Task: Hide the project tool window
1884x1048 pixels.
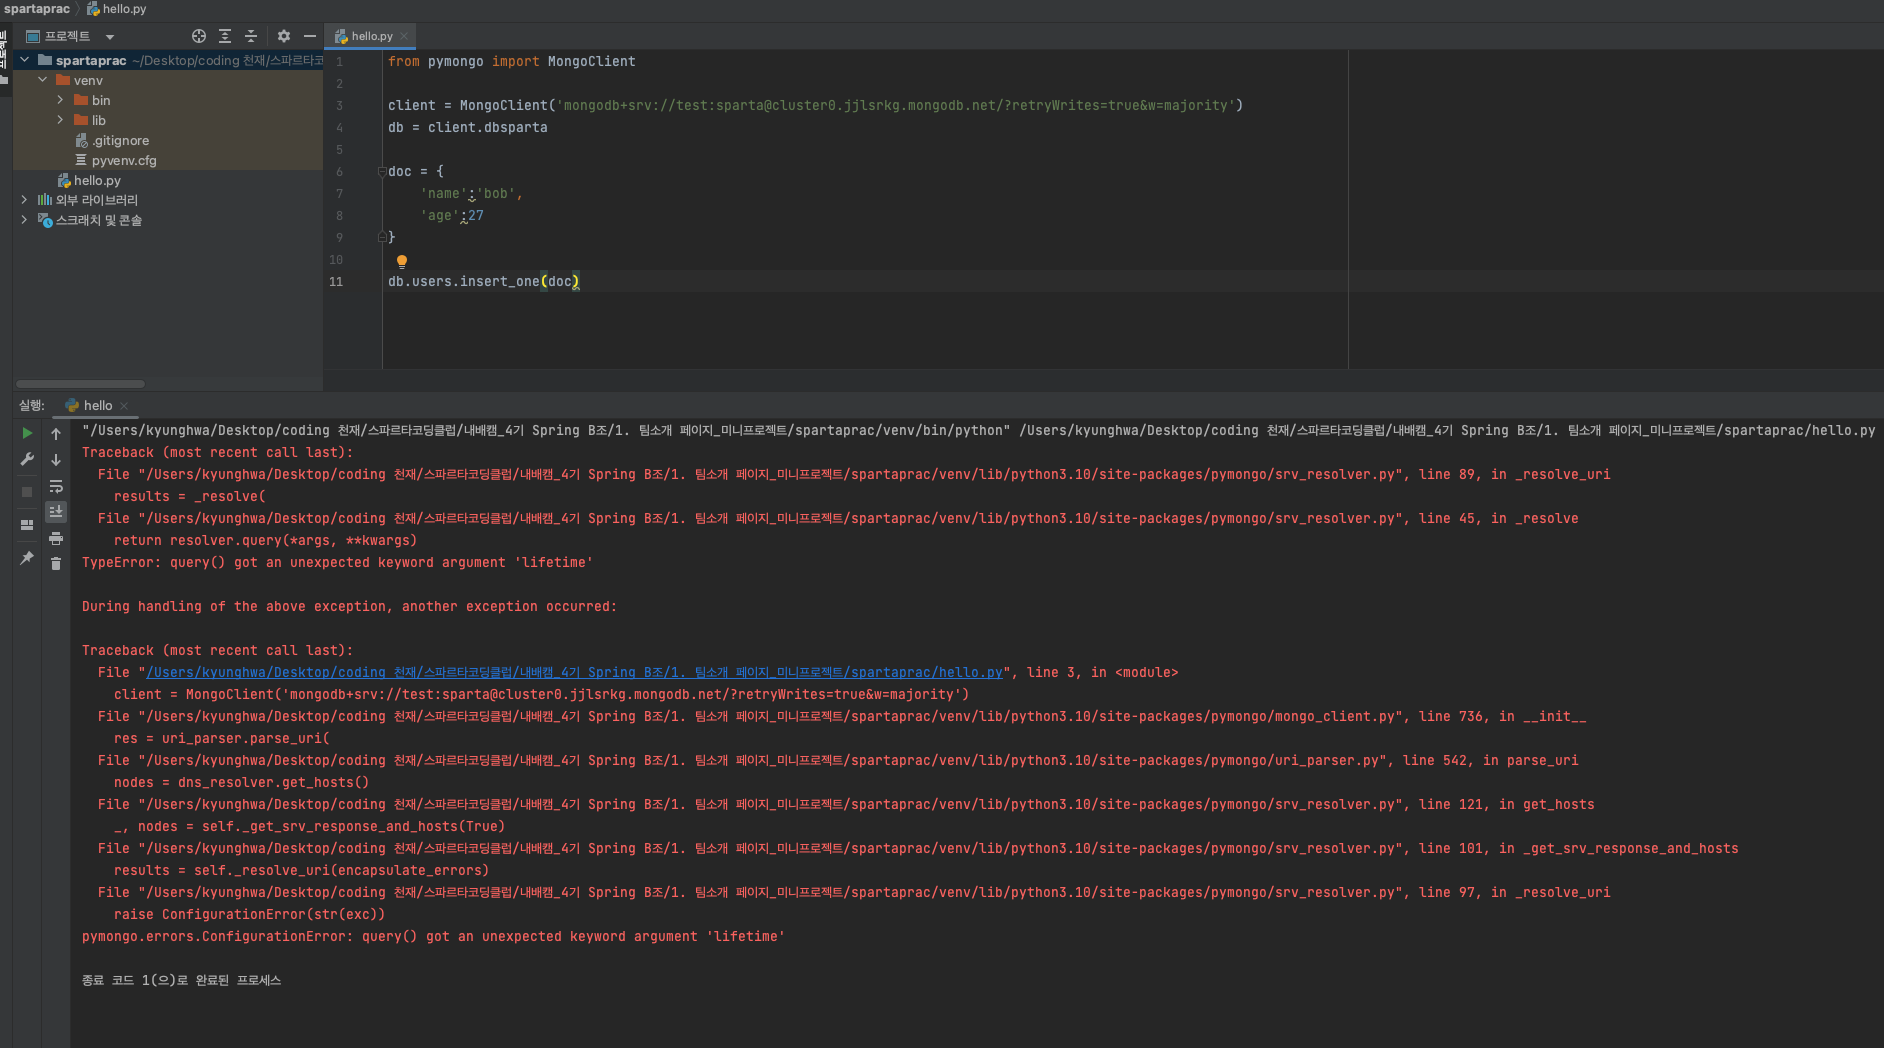Action: pyautogui.click(x=310, y=36)
